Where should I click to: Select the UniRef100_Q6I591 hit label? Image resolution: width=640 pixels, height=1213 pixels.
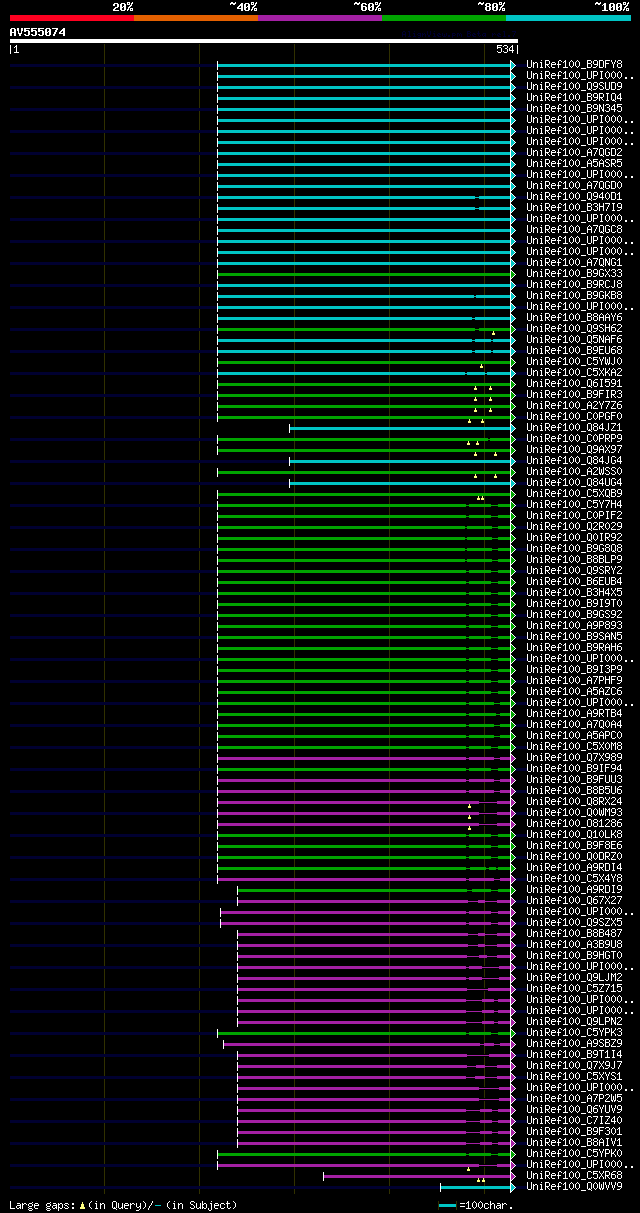pos(575,383)
